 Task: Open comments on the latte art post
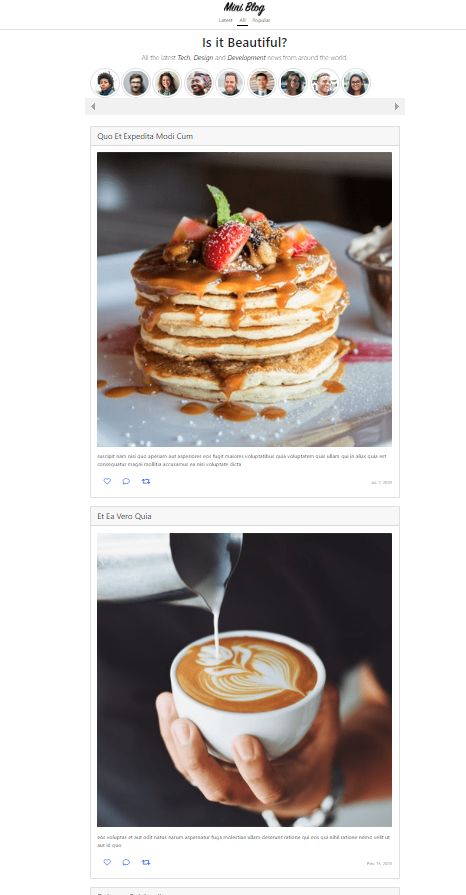click(x=126, y=862)
